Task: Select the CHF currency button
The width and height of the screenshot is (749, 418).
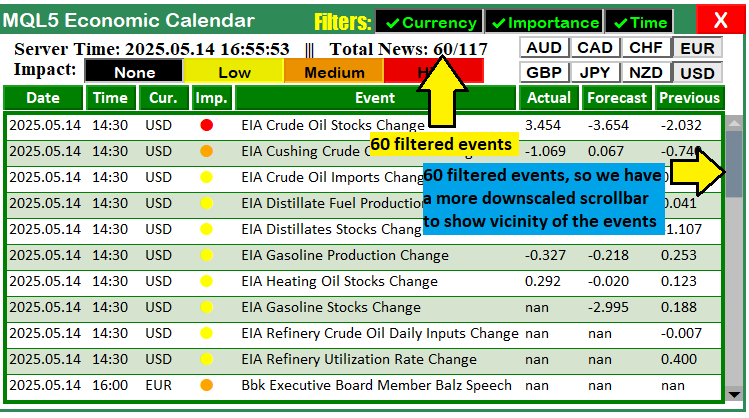Action: [x=646, y=48]
